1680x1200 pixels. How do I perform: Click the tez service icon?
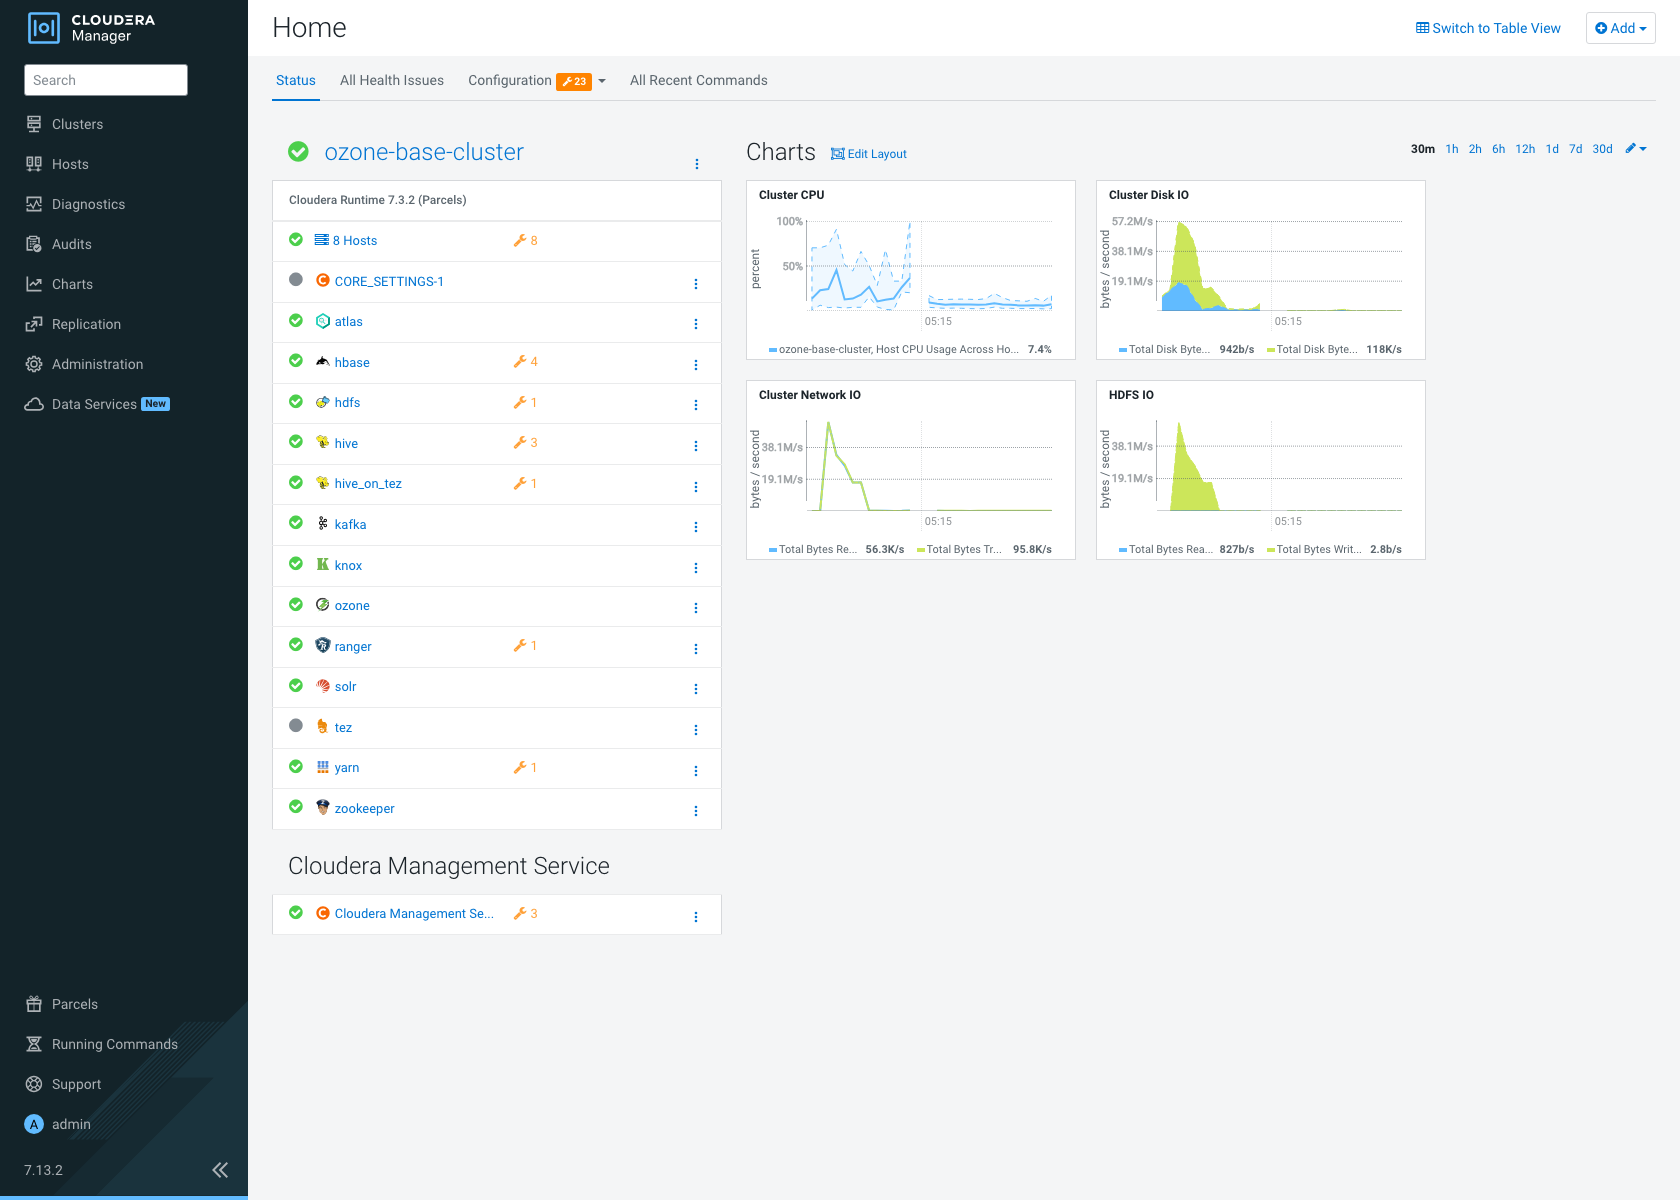pyautogui.click(x=322, y=727)
